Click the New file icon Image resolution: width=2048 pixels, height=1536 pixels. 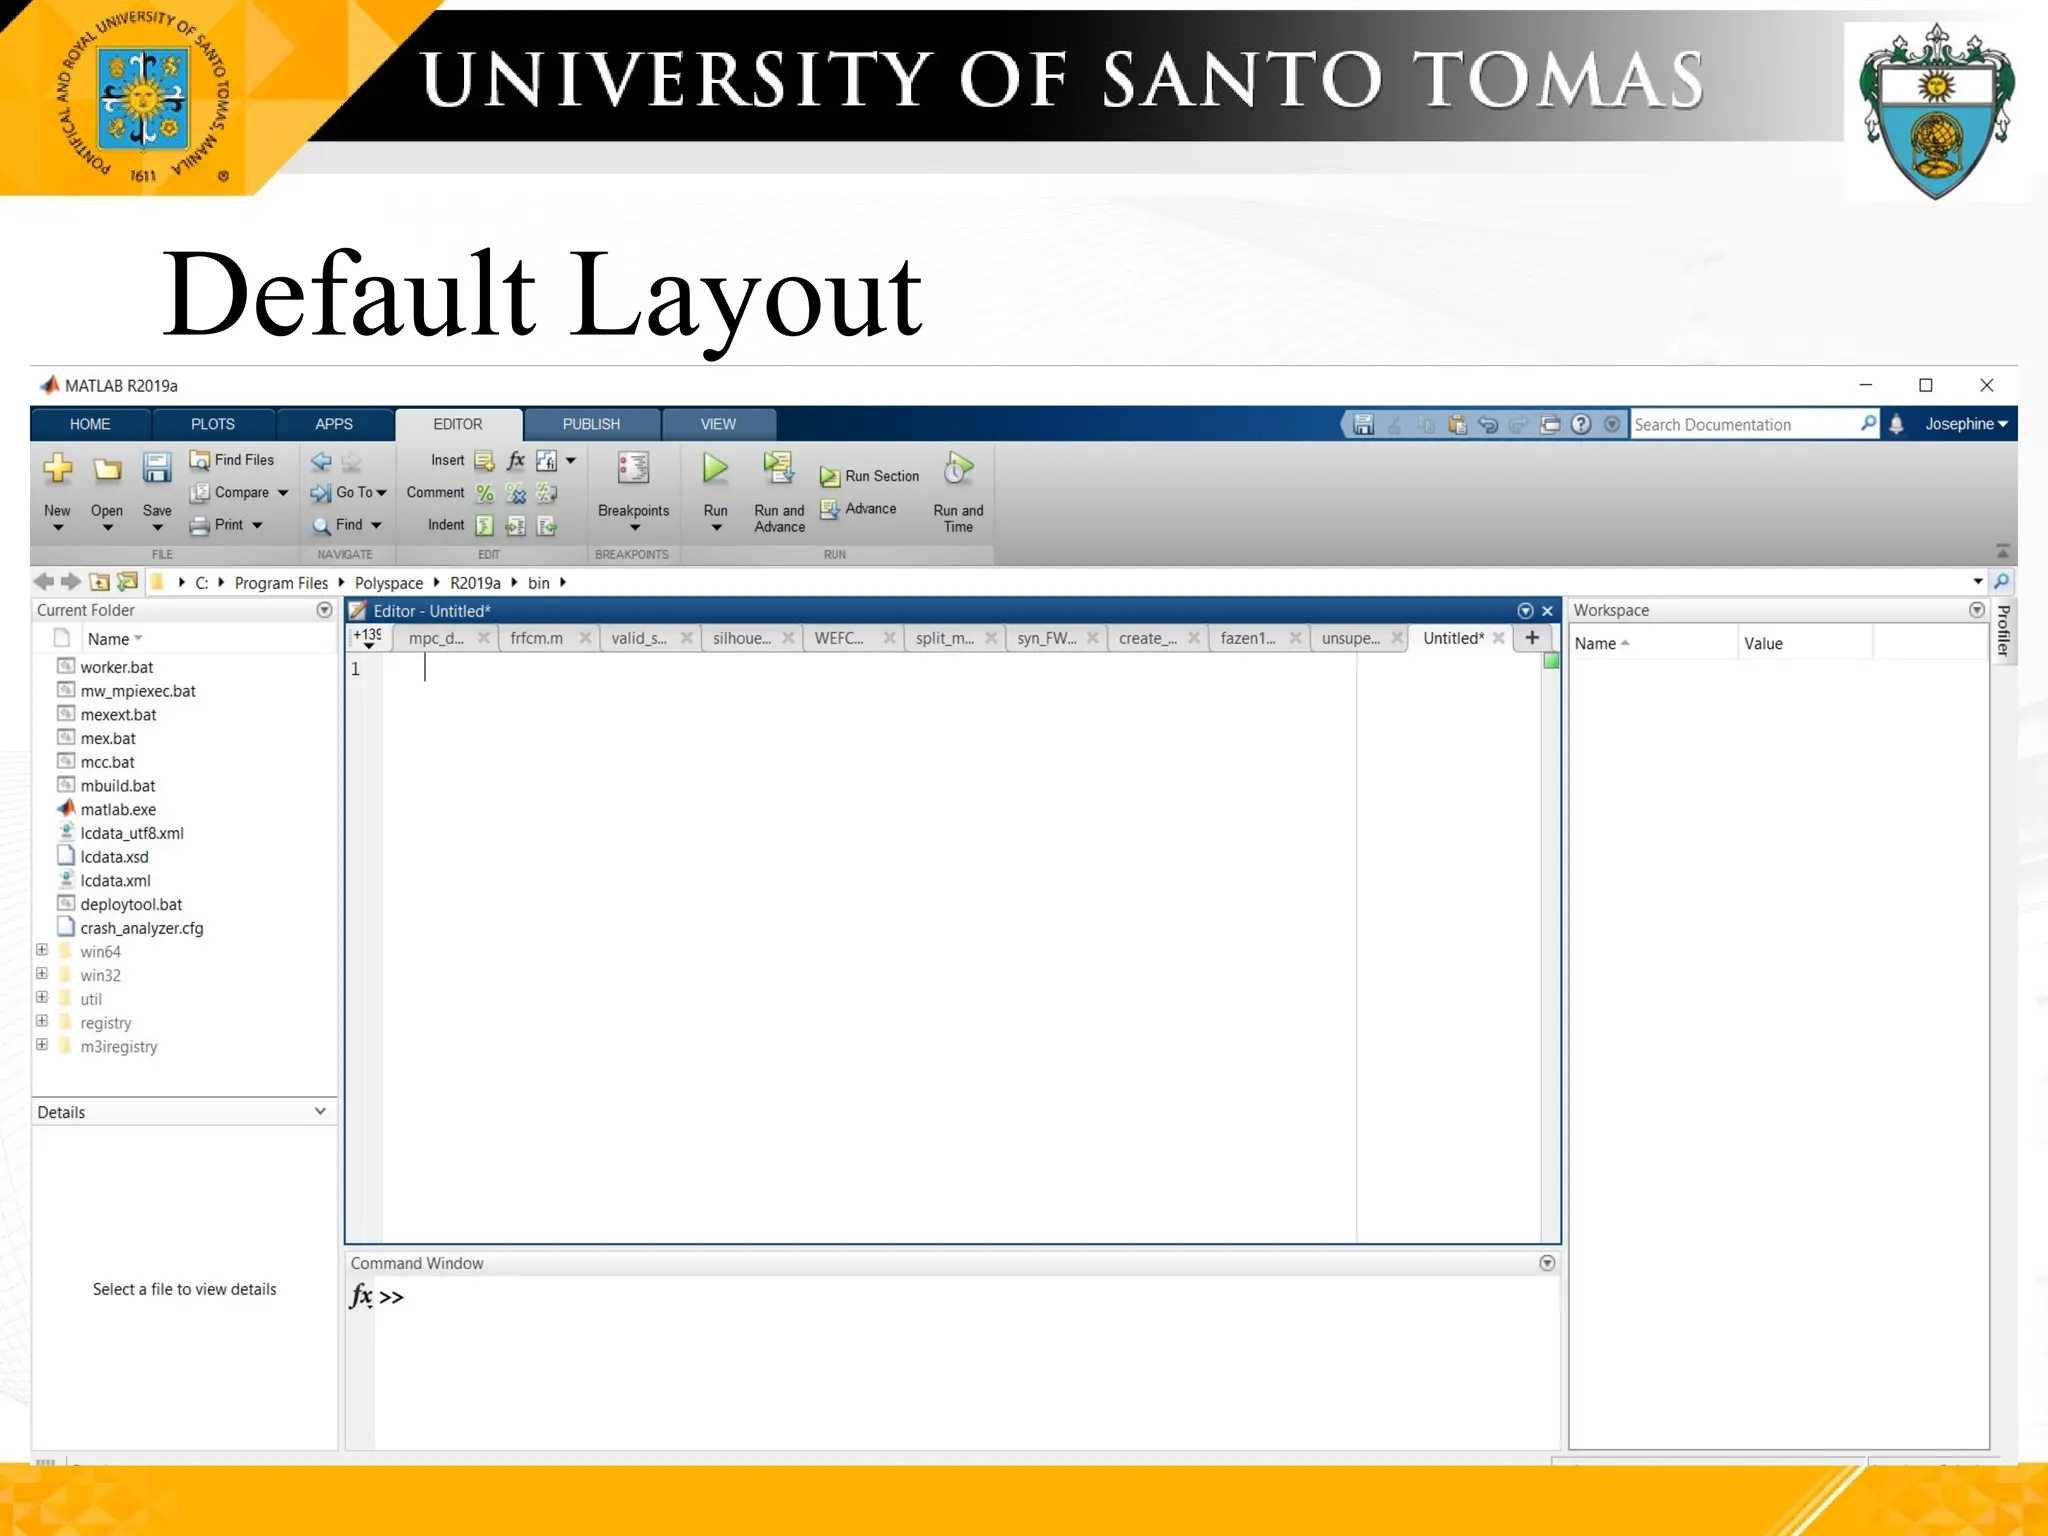coord(58,468)
